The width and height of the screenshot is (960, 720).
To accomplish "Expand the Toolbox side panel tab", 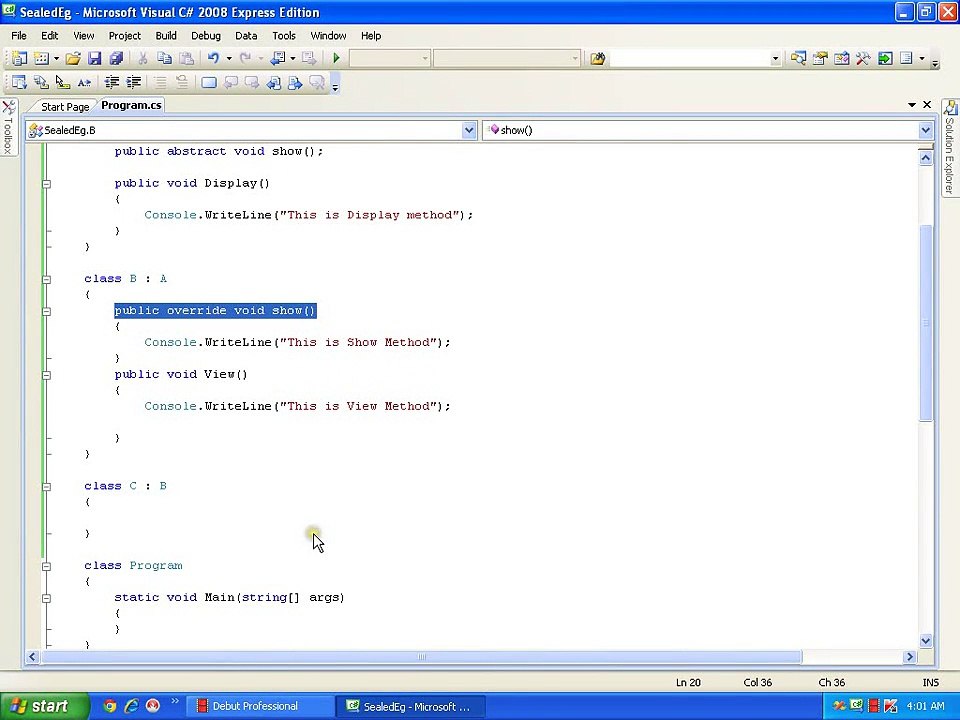I will point(9,127).
